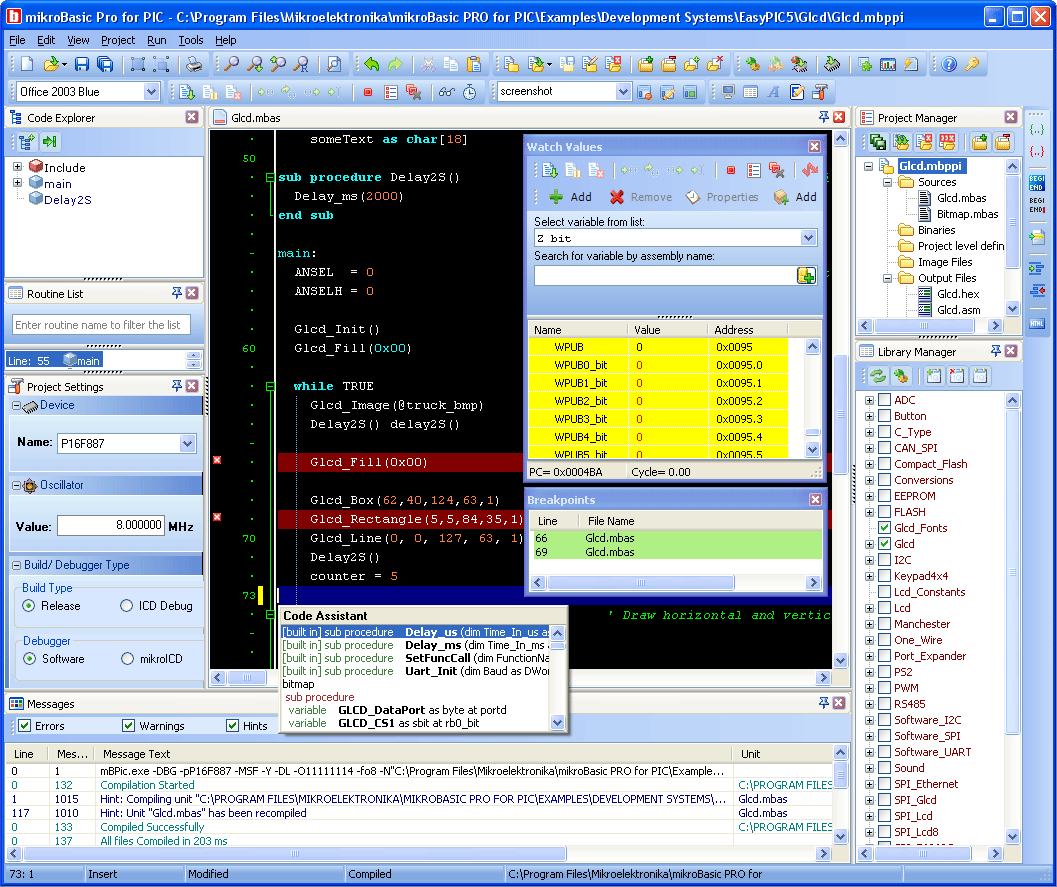Select Delay_ms in Code Assistant list
Screen dimensions: 1057x887
[416, 645]
